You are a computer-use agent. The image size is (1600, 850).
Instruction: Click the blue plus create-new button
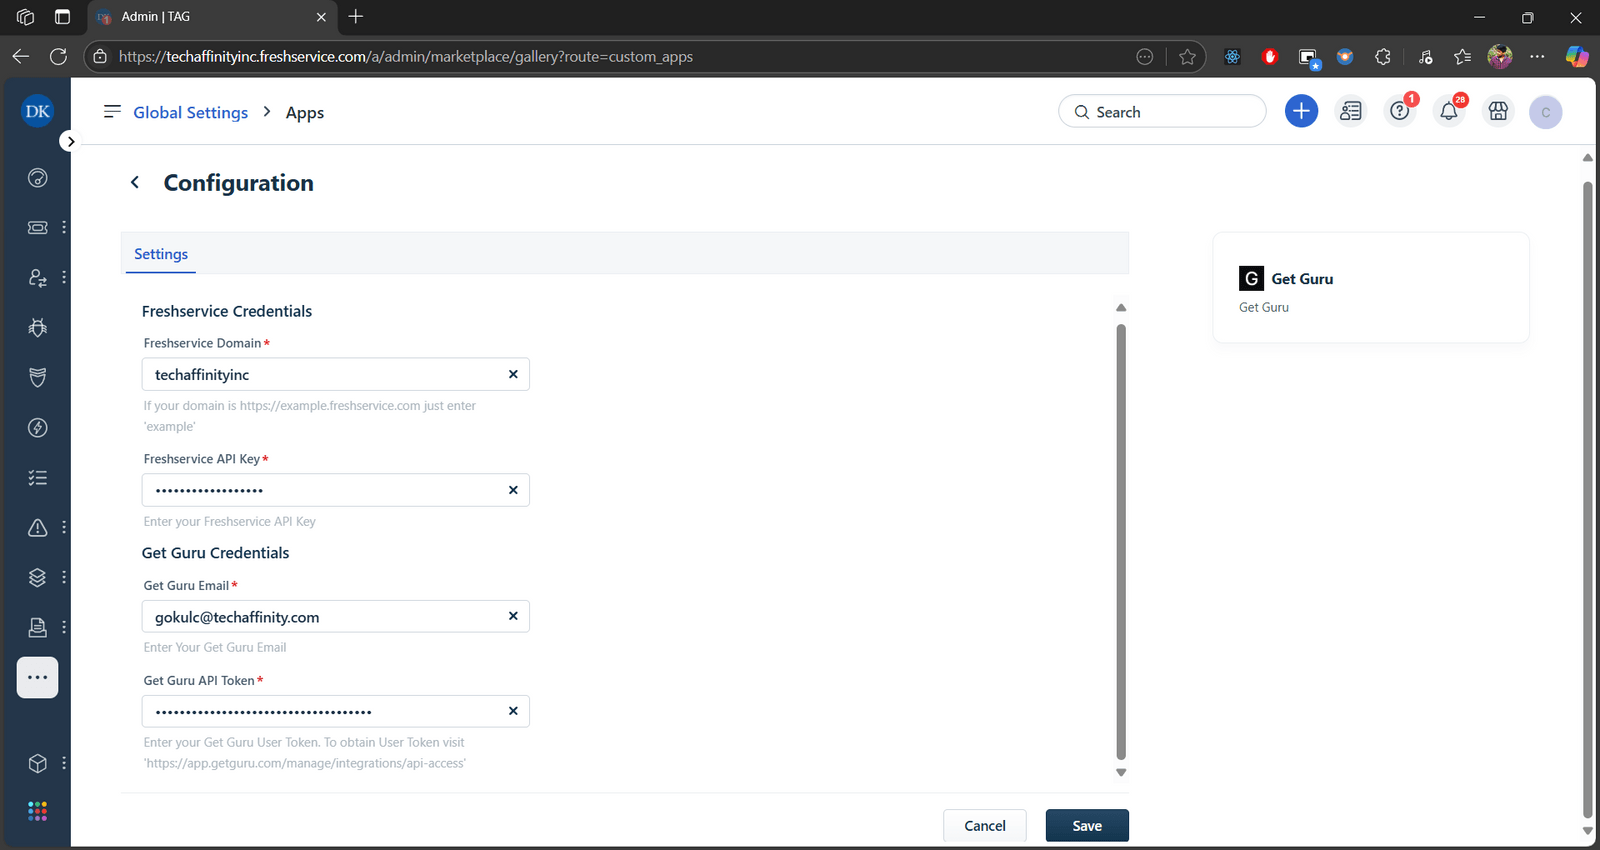[1301, 111]
